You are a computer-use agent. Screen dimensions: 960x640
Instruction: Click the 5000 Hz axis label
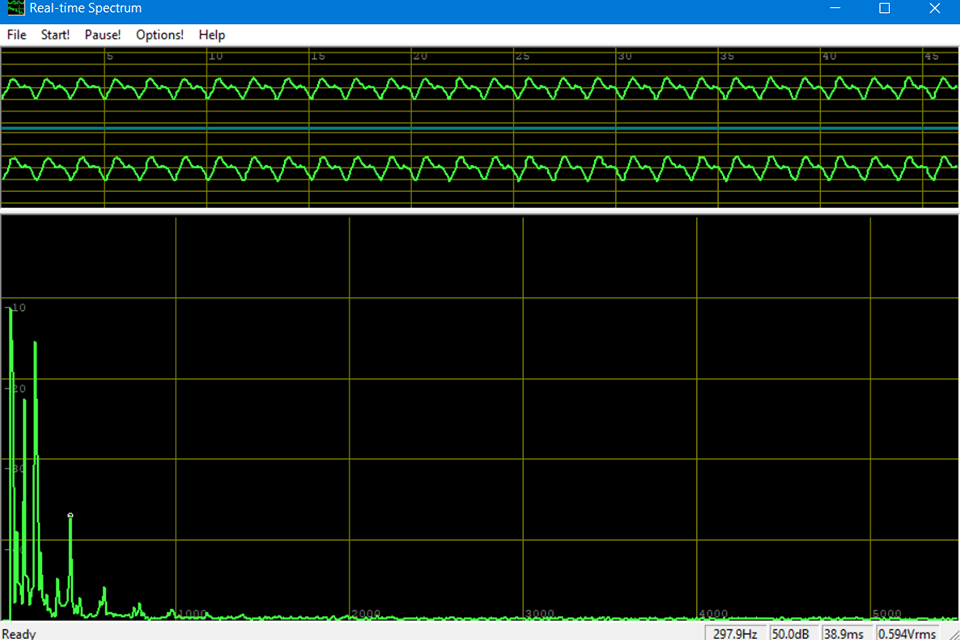tap(887, 614)
